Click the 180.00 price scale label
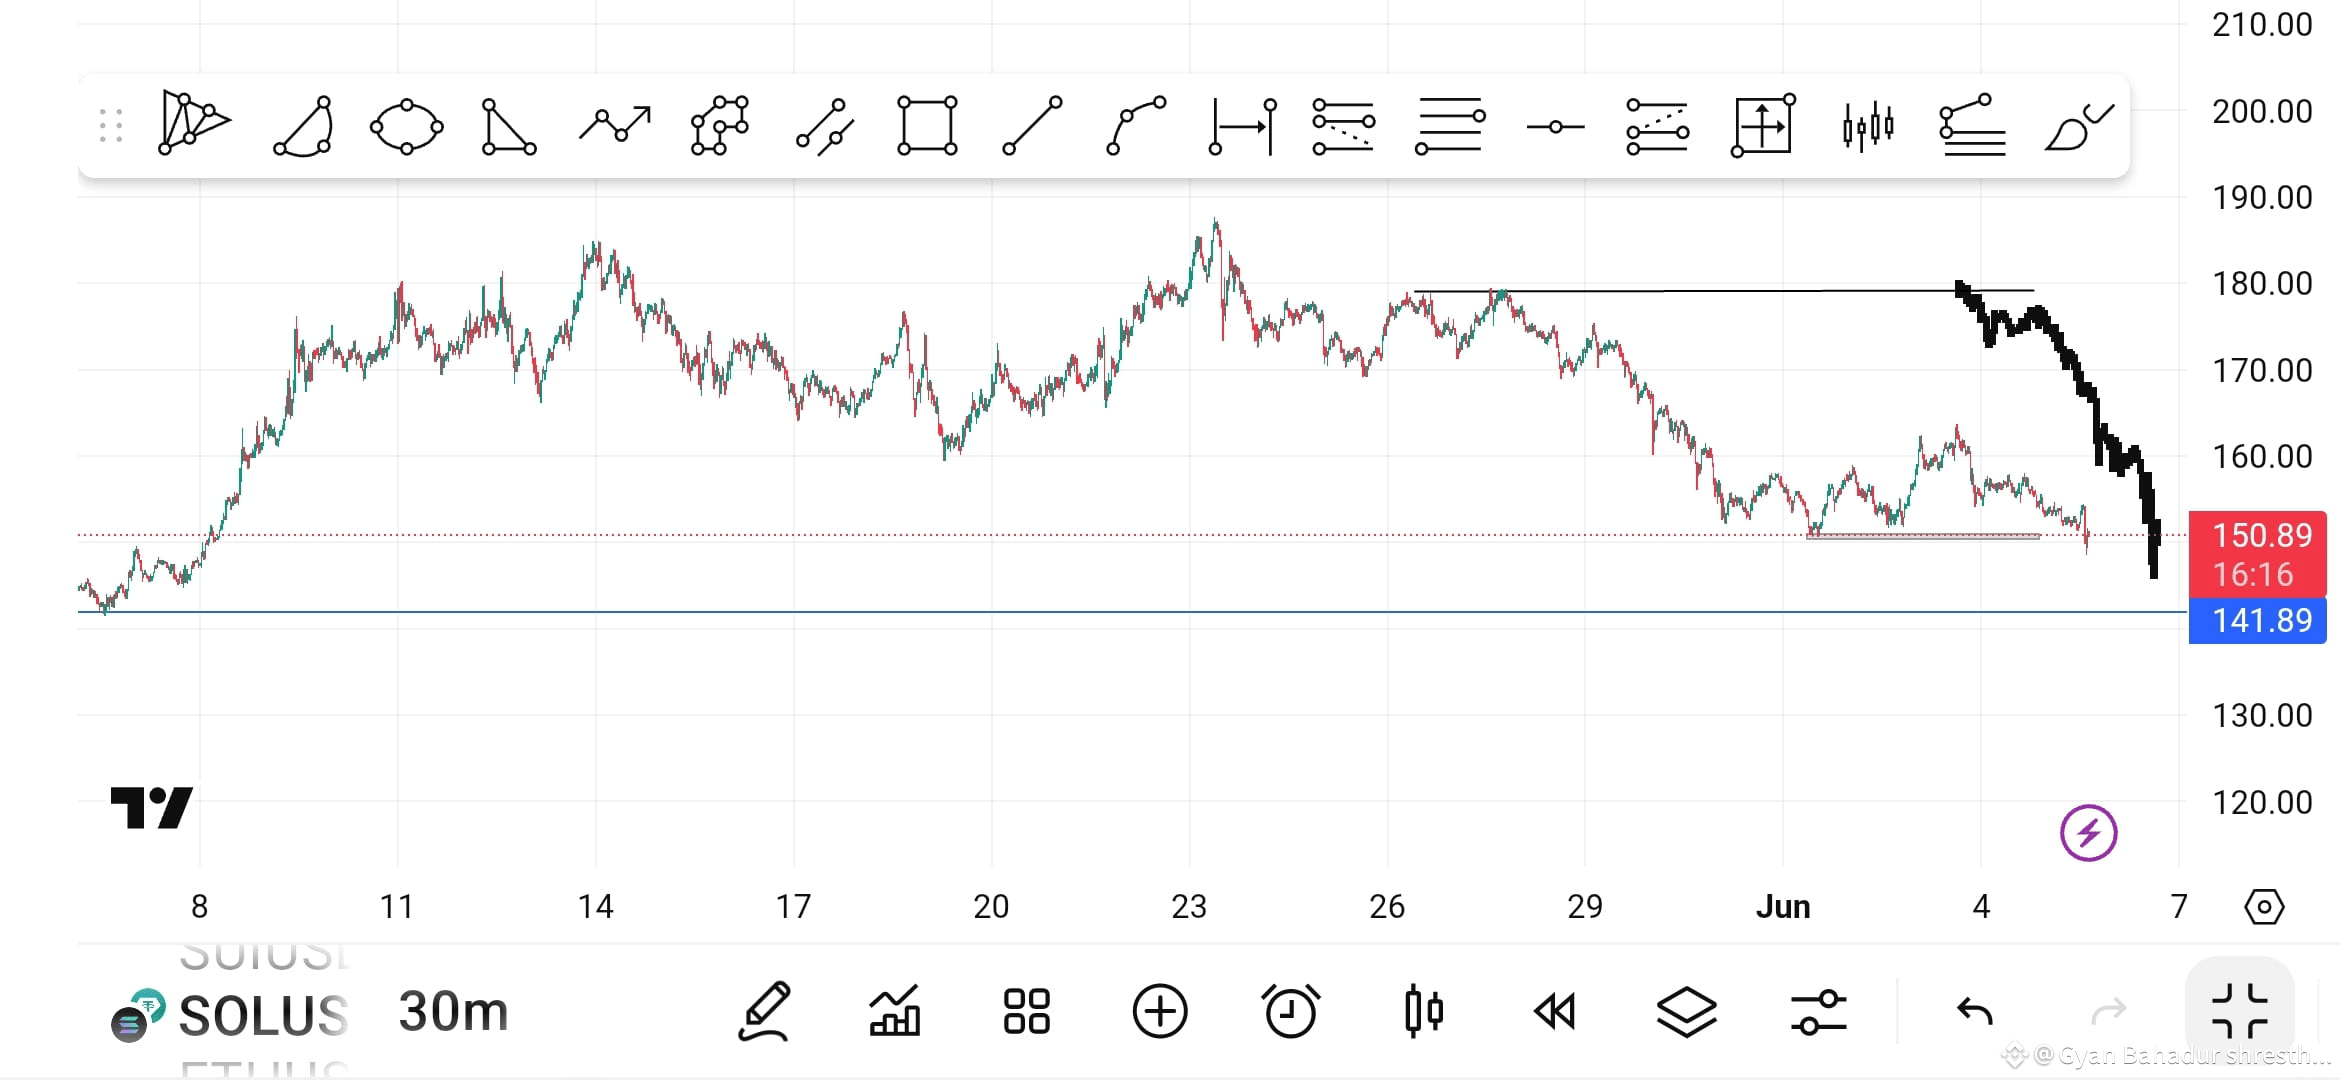 pos(2262,283)
